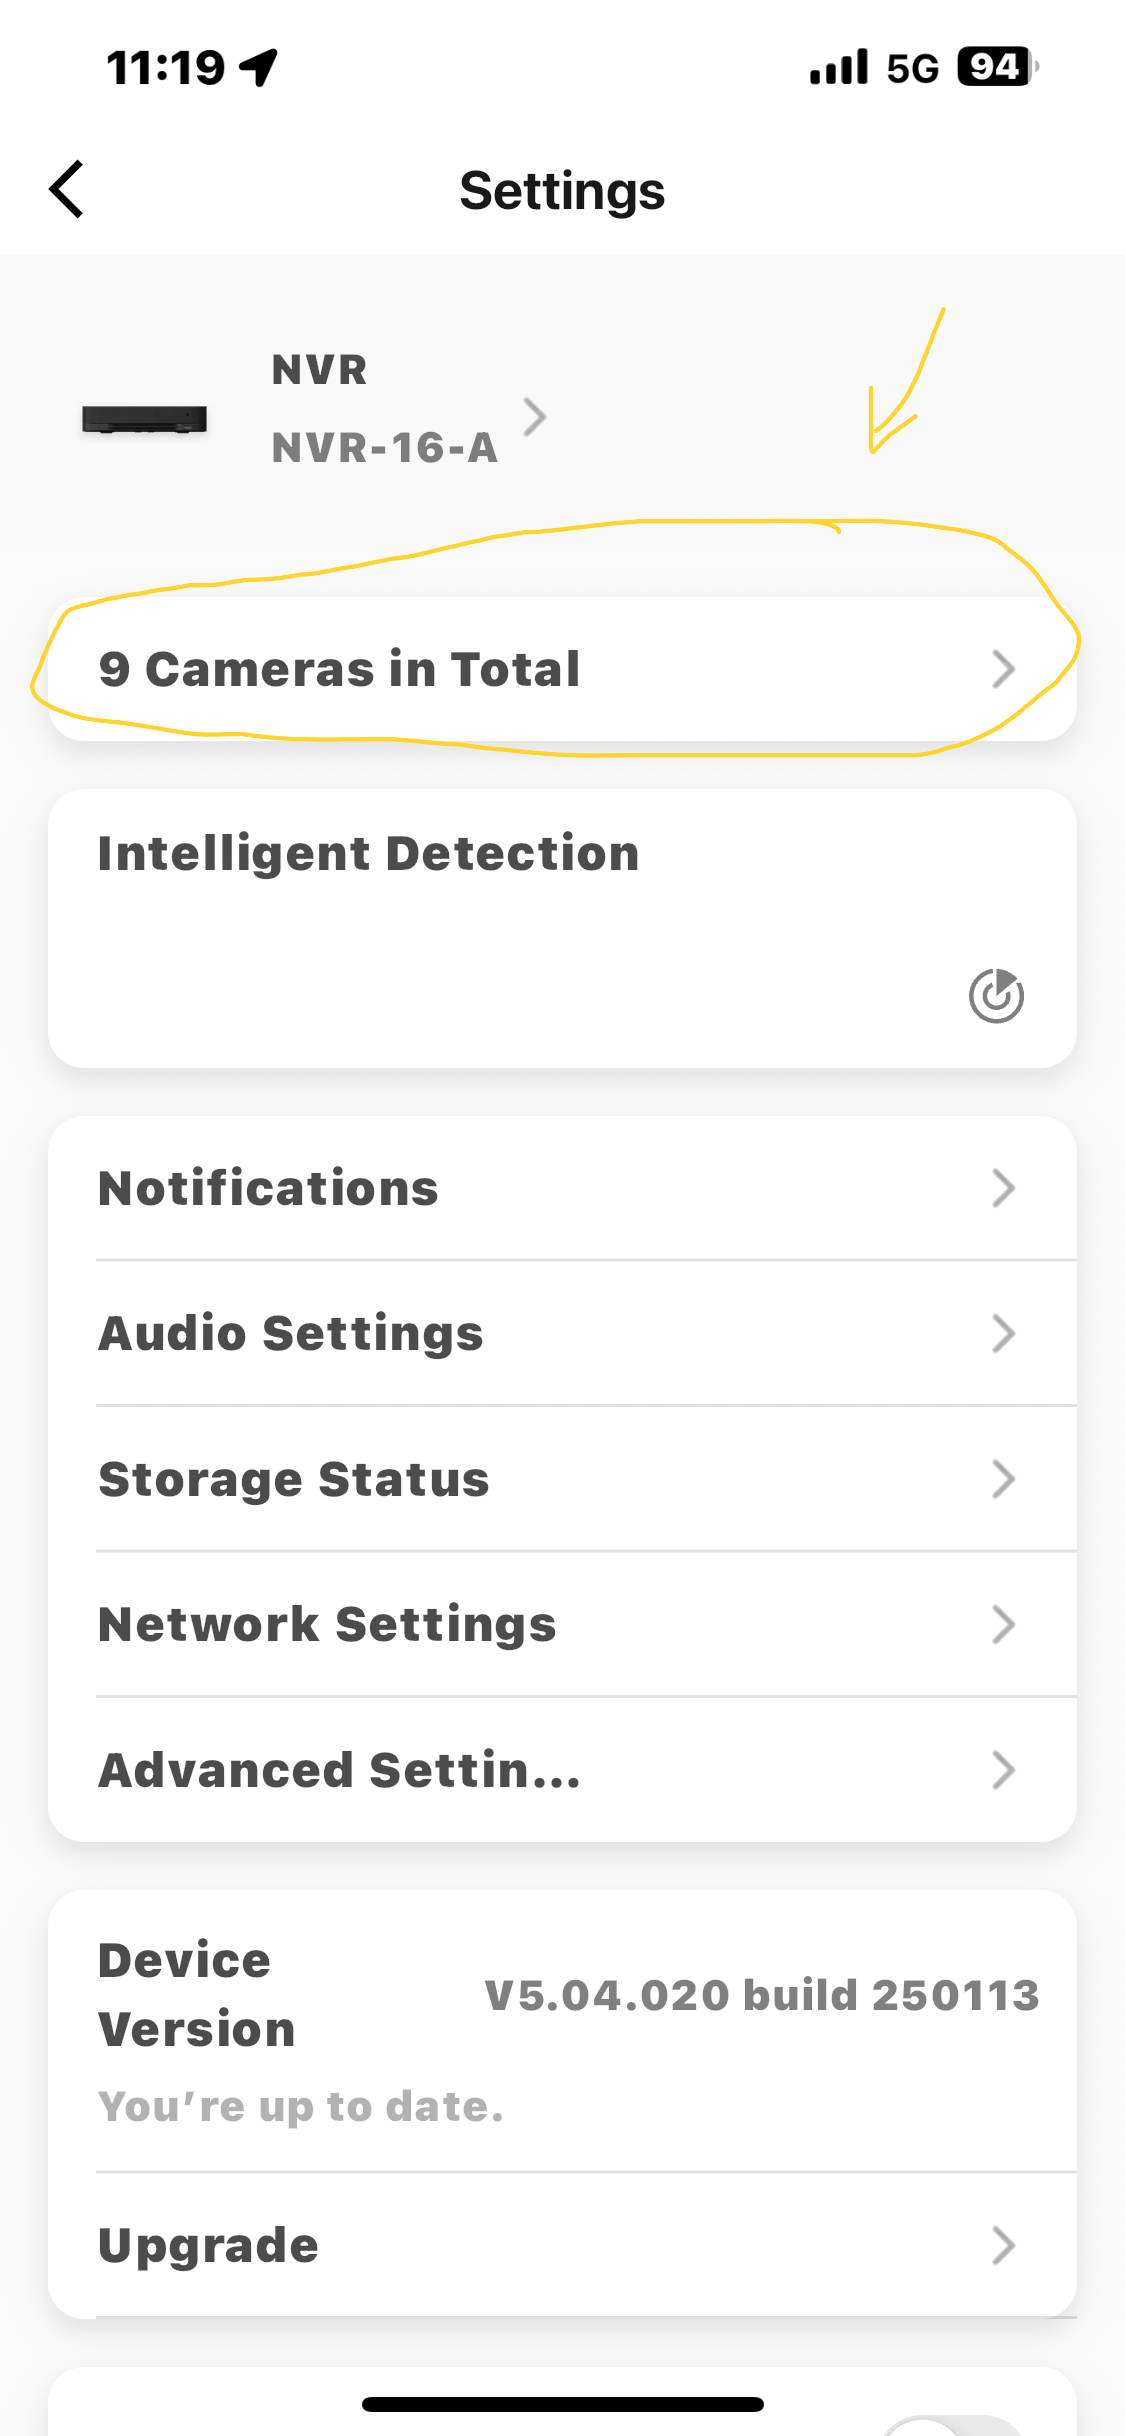This screenshot has width=1125, height=2436.
Task: Open 9 Cameras in Total chevron
Action: click(1003, 669)
